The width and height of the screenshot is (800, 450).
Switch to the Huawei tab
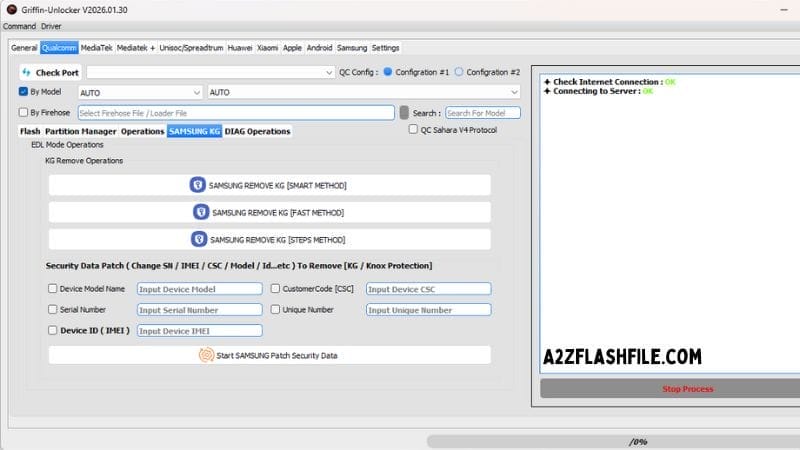tap(240, 47)
